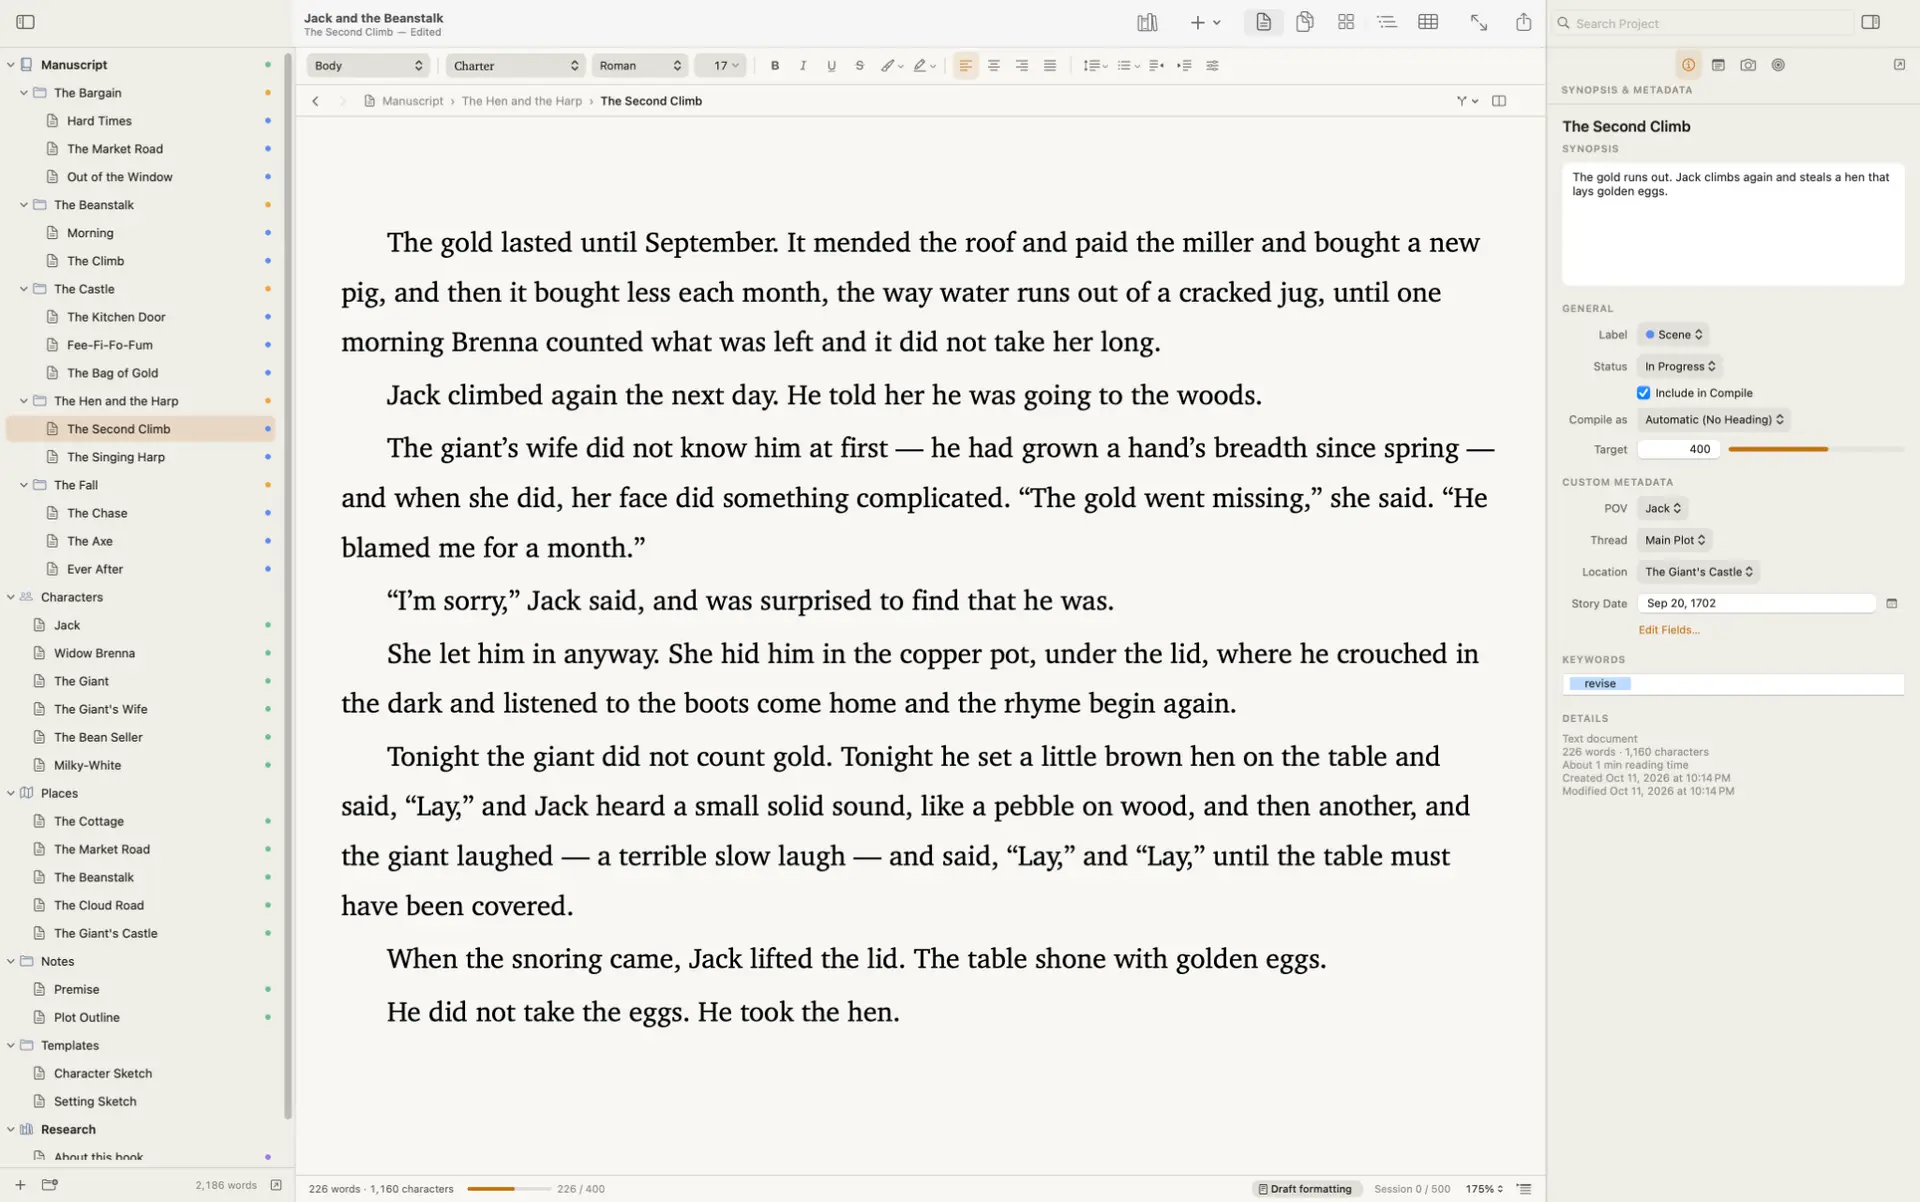Open the Body paragraph style dropdown
The height and width of the screenshot is (1202, 1920).
click(368, 66)
